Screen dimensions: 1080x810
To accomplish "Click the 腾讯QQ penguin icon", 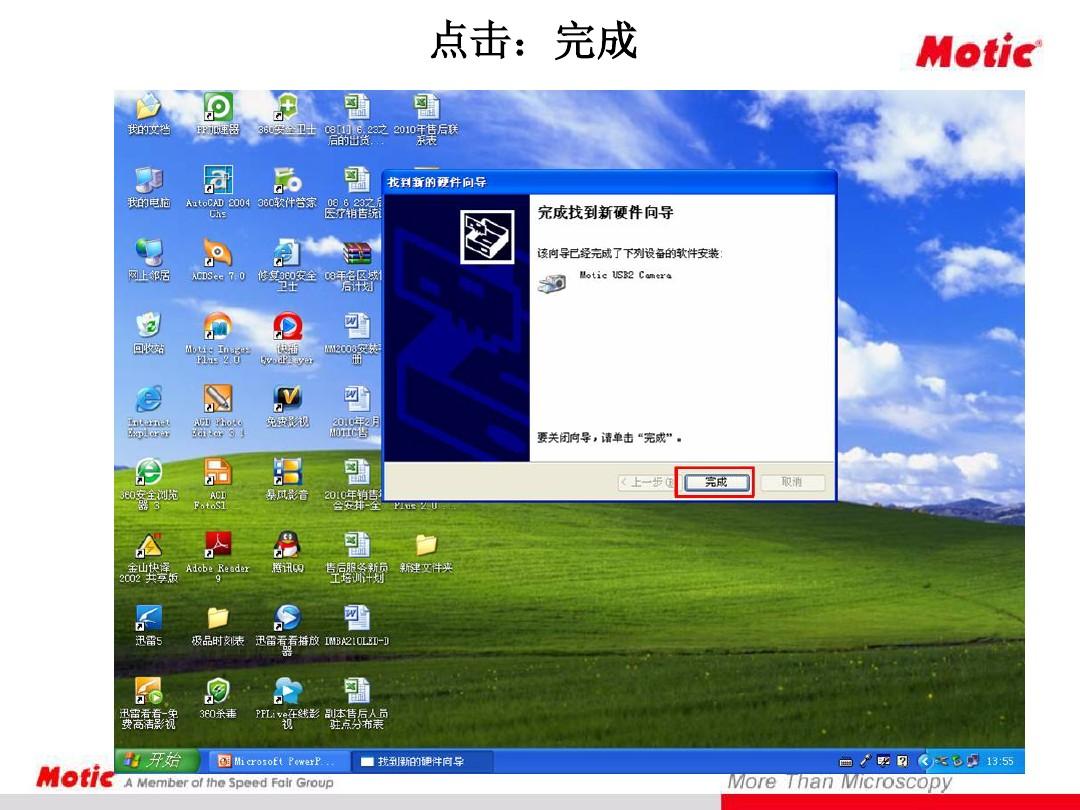I will (287, 545).
